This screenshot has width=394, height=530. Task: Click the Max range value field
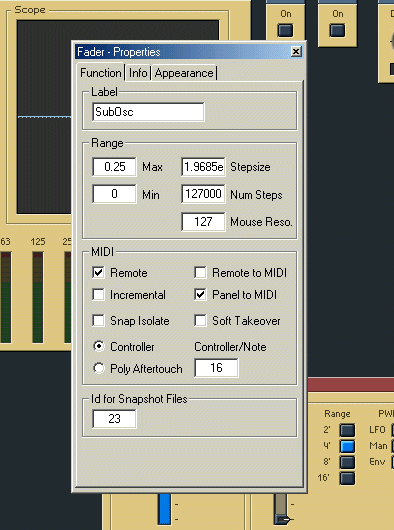point(114,167)
